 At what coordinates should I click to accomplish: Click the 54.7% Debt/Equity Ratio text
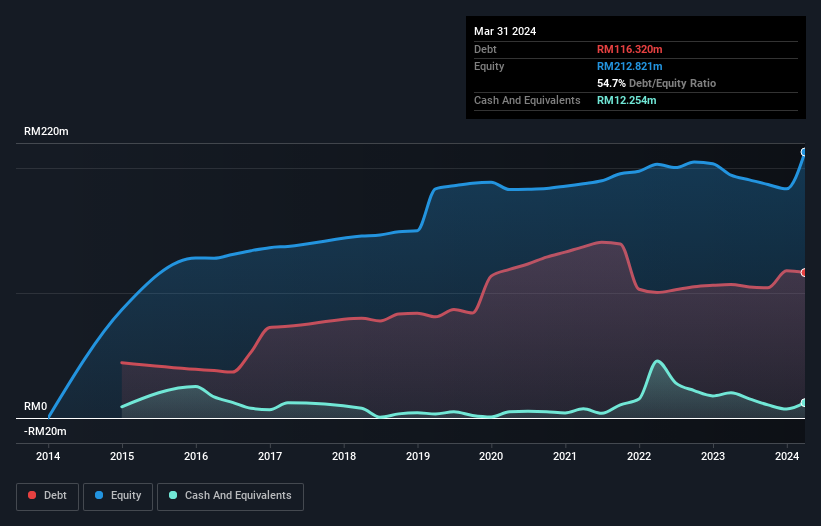[x=657, y=83]
